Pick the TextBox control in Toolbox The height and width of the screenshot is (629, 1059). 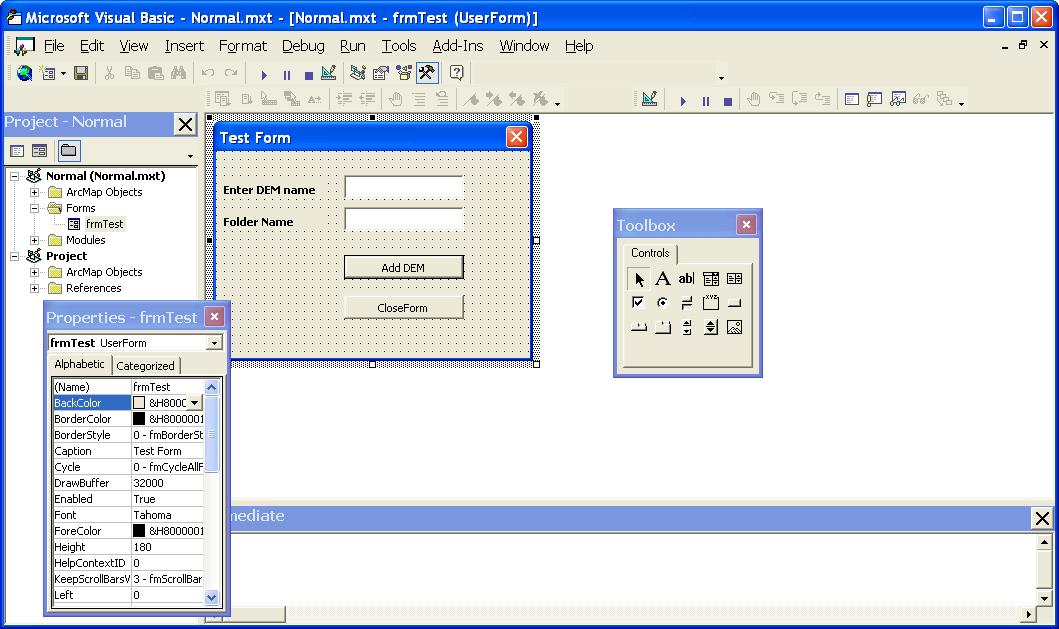pyautogui.click(x=686, y=279)
